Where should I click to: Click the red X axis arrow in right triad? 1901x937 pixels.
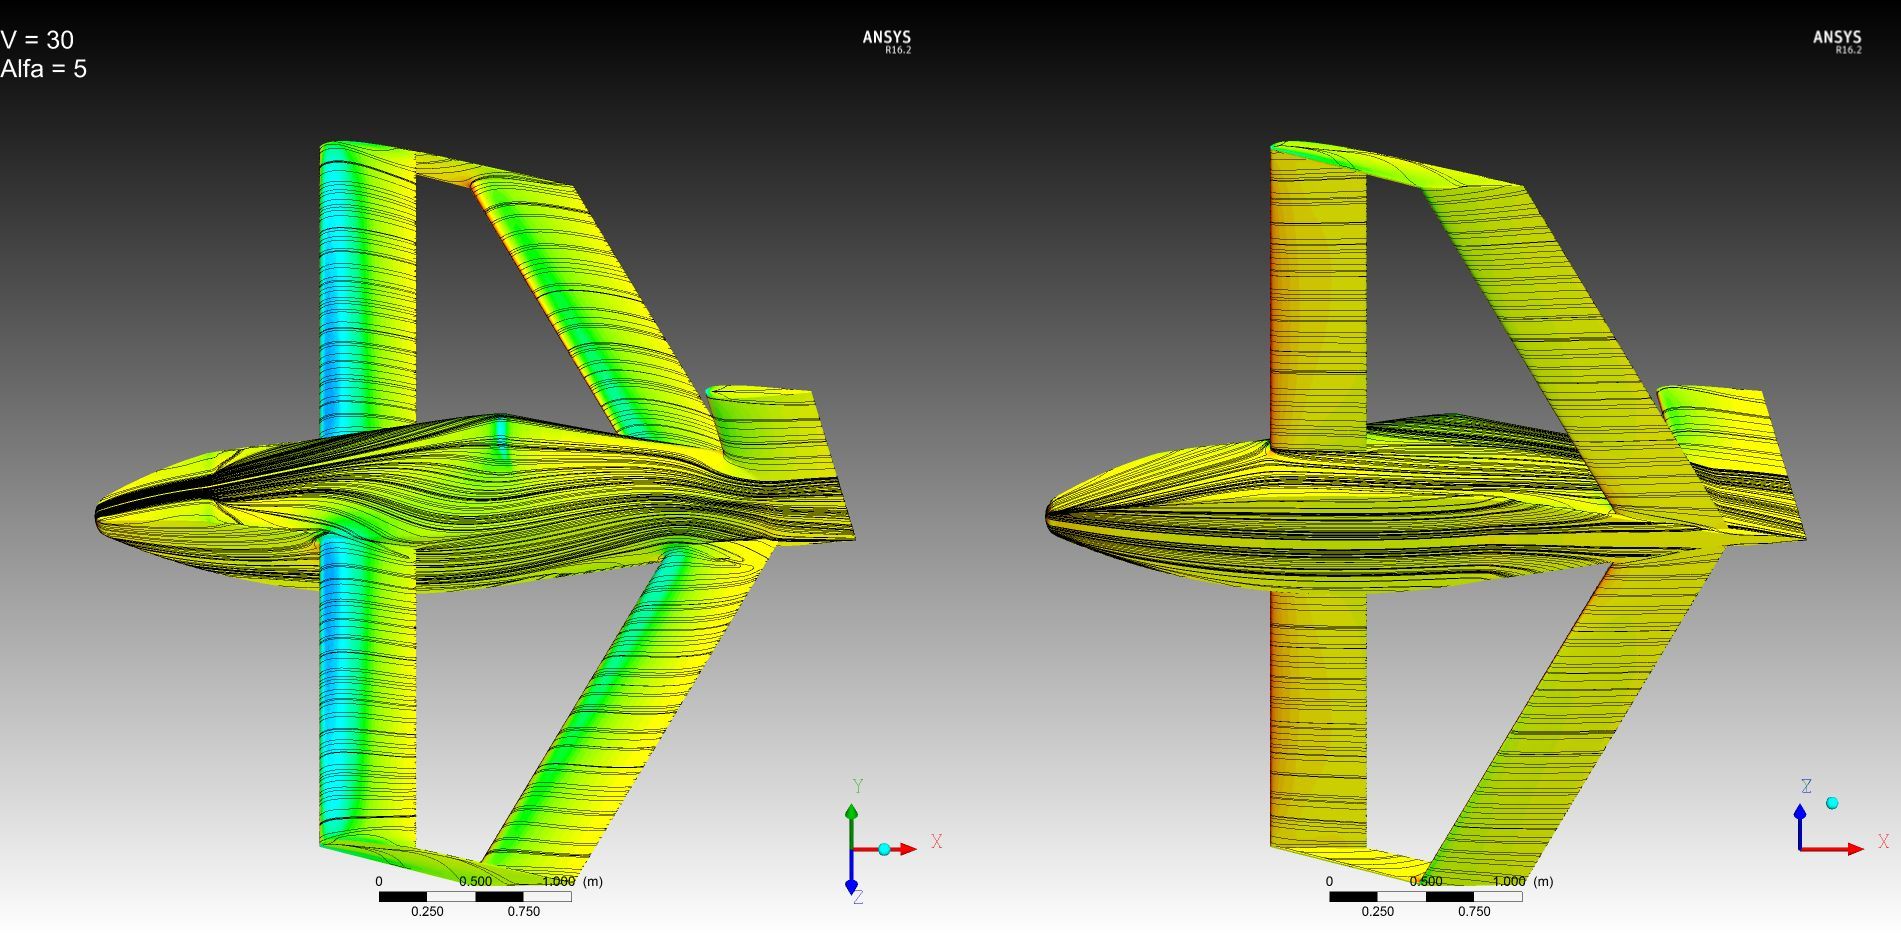pyautogui.click(x=1852, y=849)
